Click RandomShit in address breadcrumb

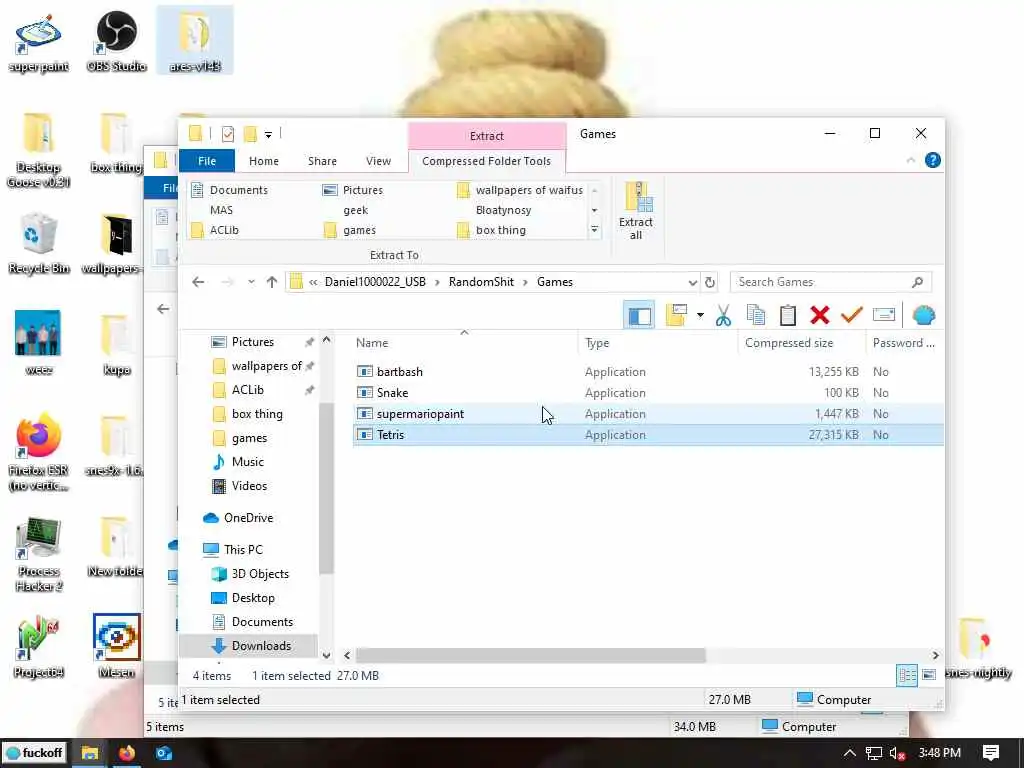481,282
